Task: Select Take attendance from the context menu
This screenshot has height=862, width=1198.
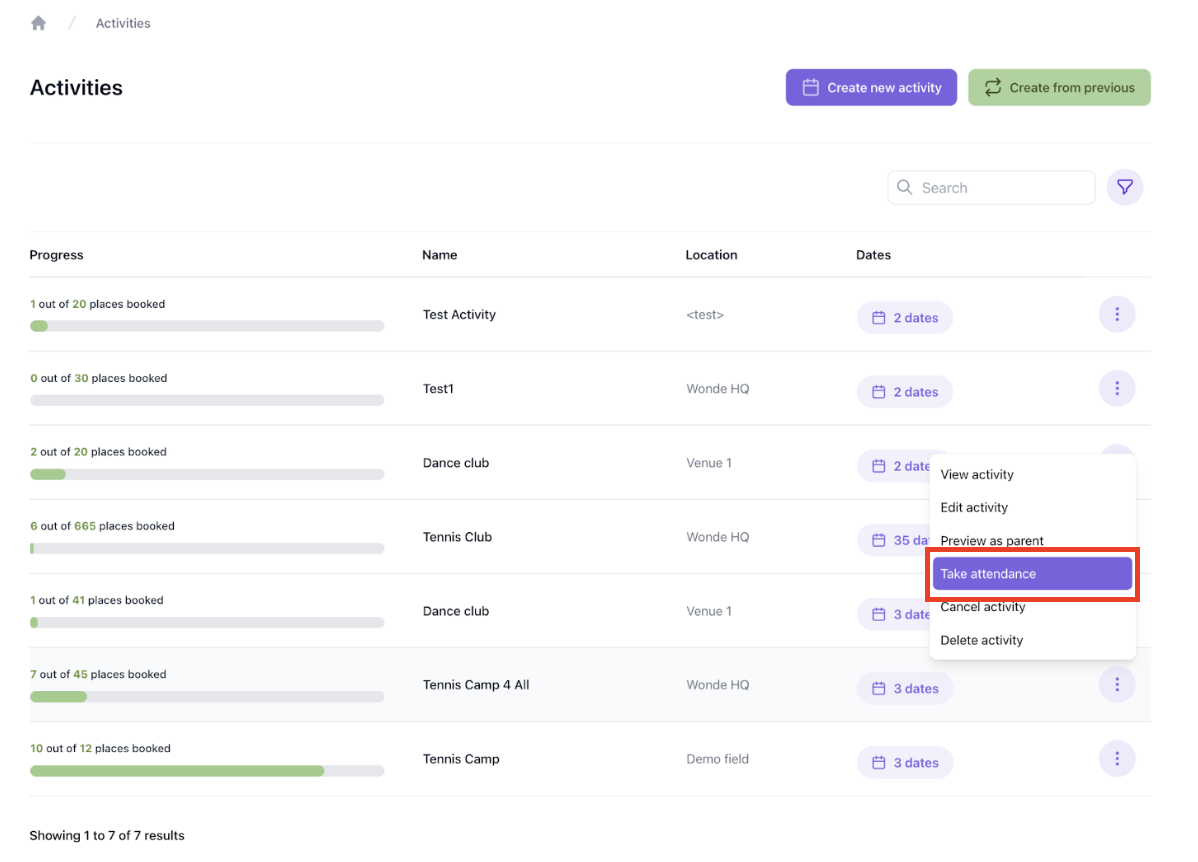Action: [x=1032, y=574]
